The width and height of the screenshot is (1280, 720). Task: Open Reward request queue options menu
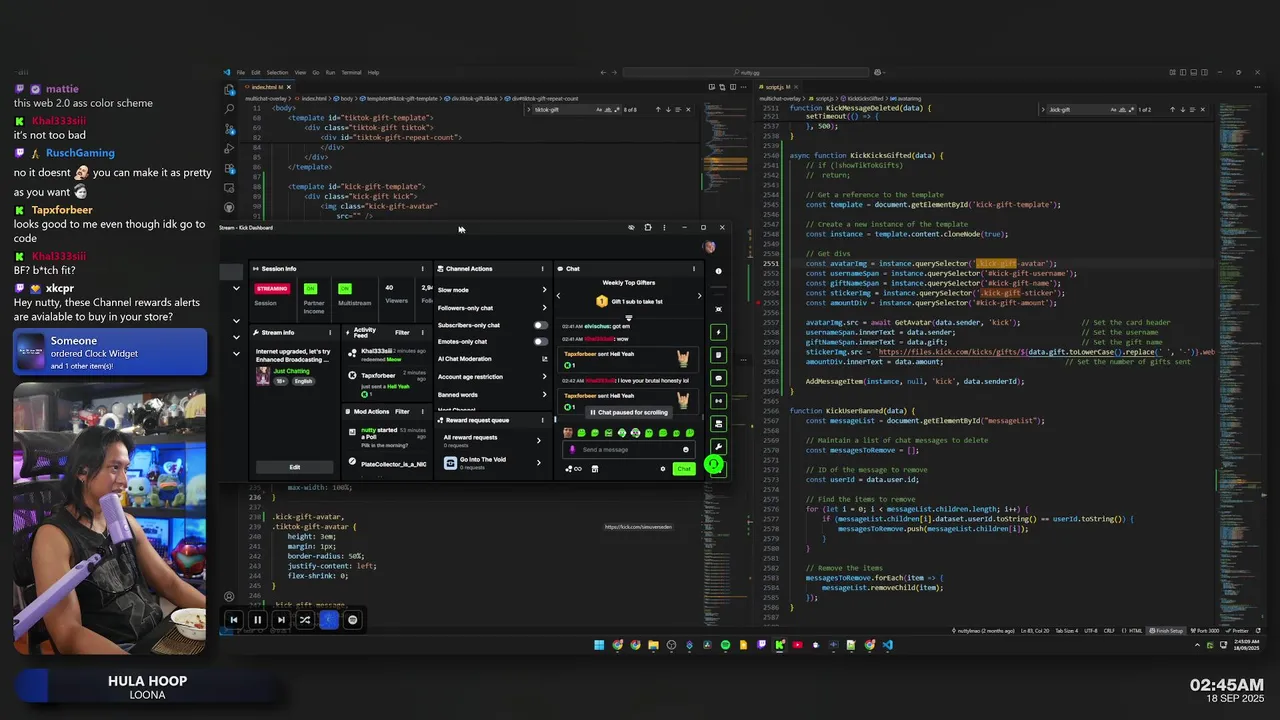[x=543, y=420]
